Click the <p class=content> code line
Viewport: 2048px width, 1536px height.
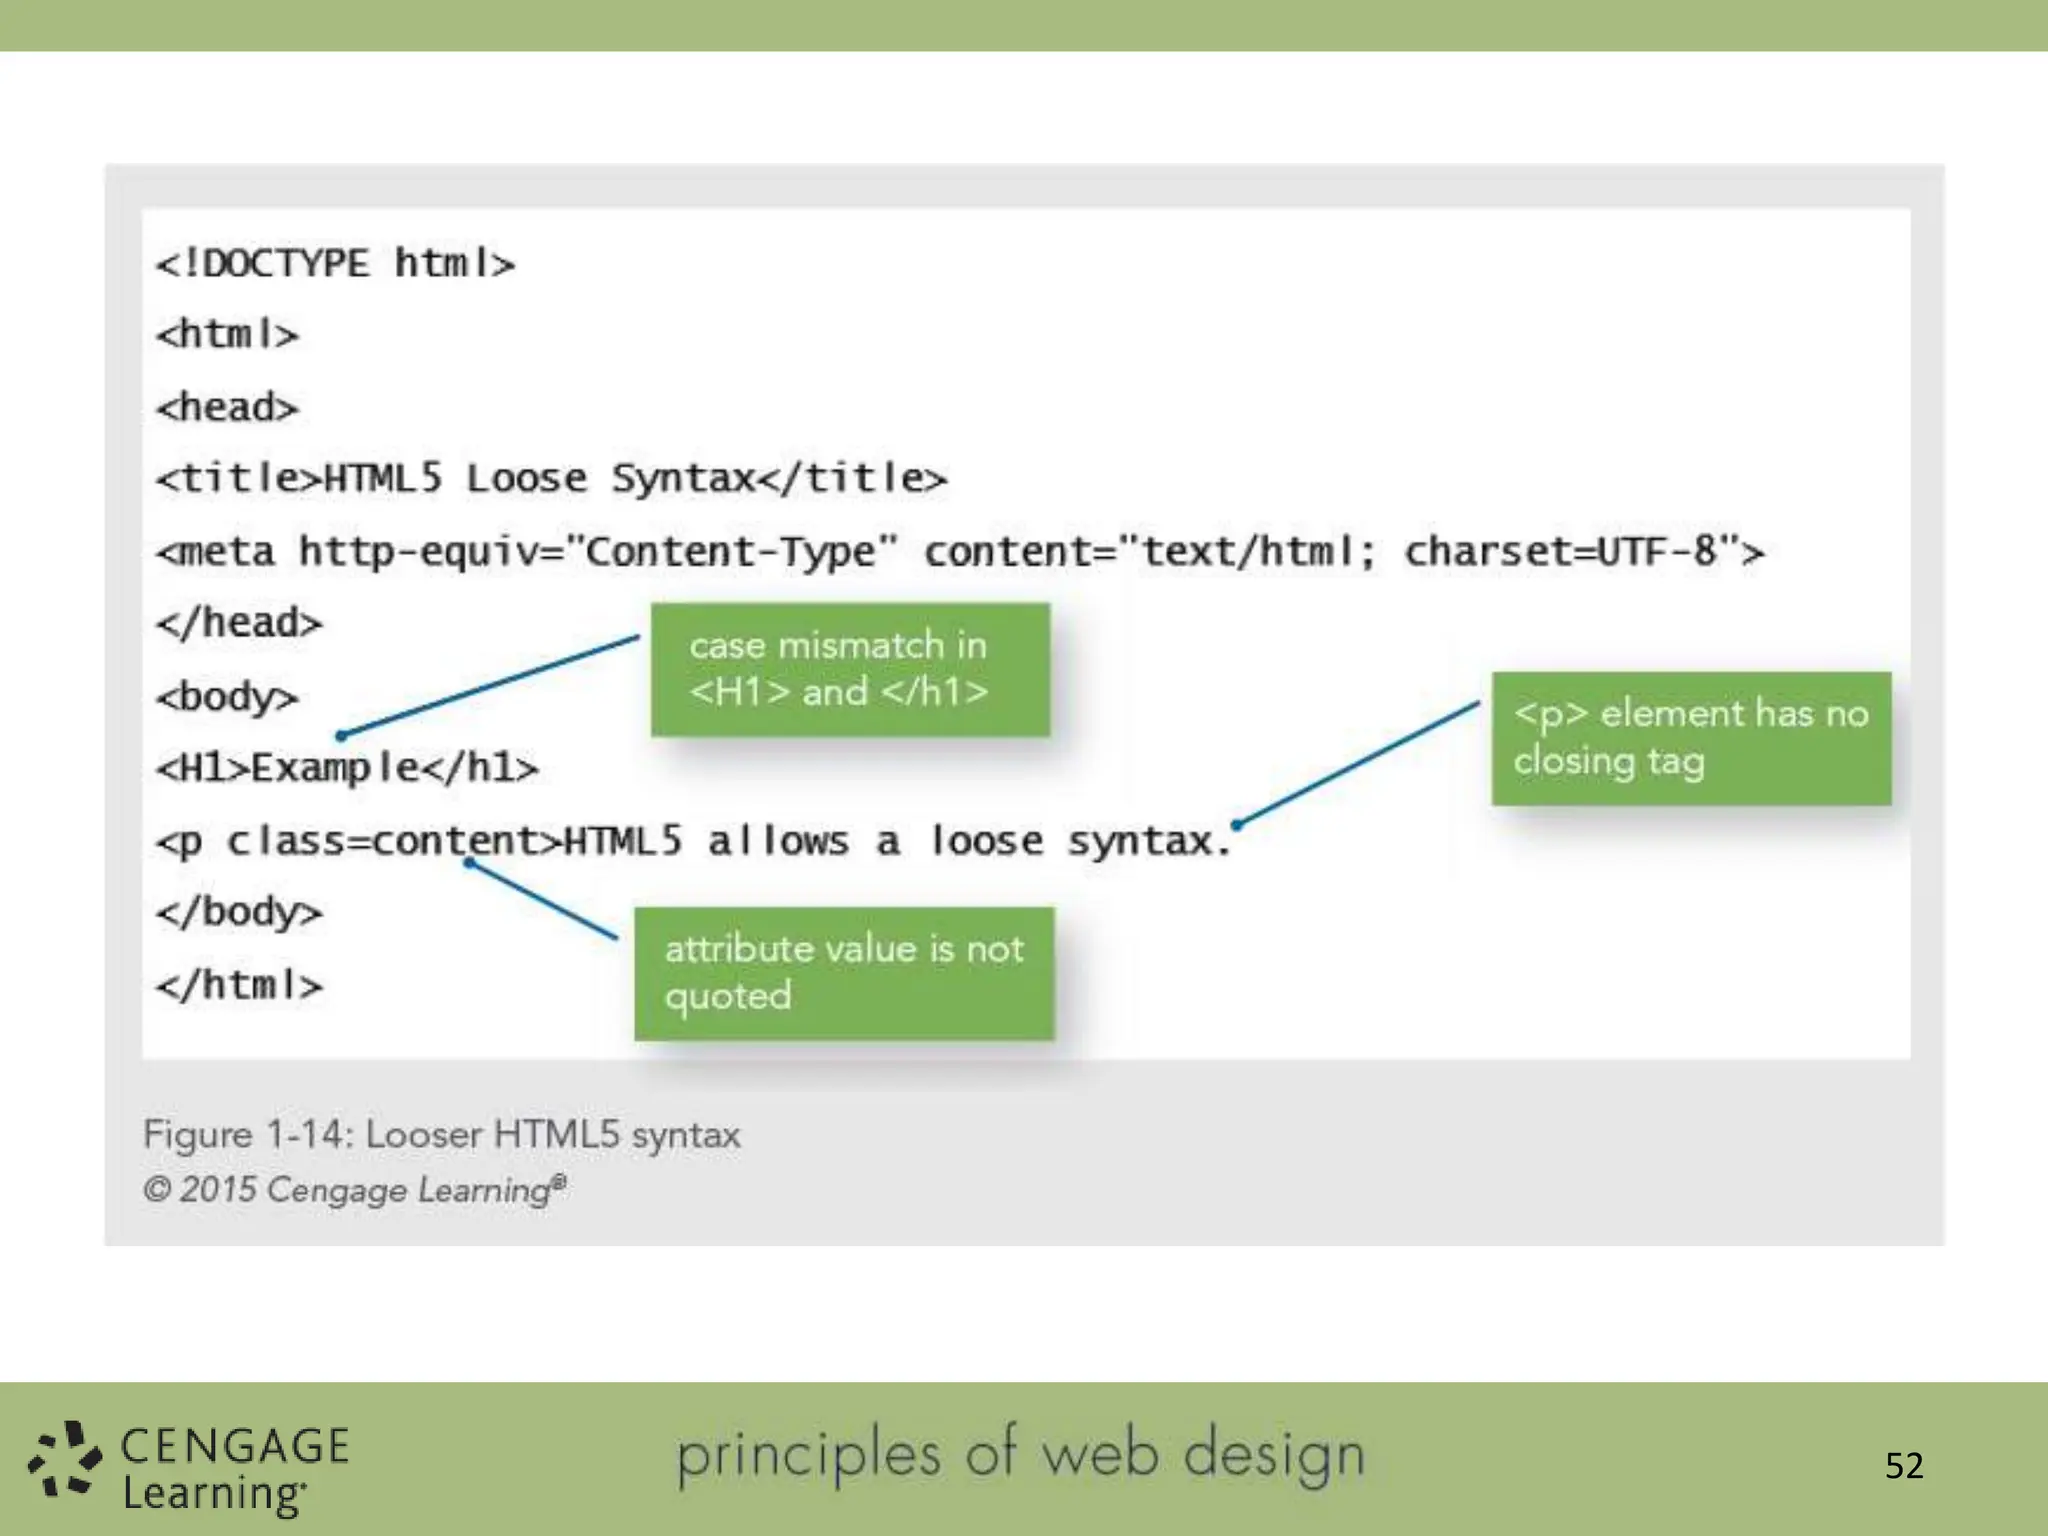click(693, 841)
